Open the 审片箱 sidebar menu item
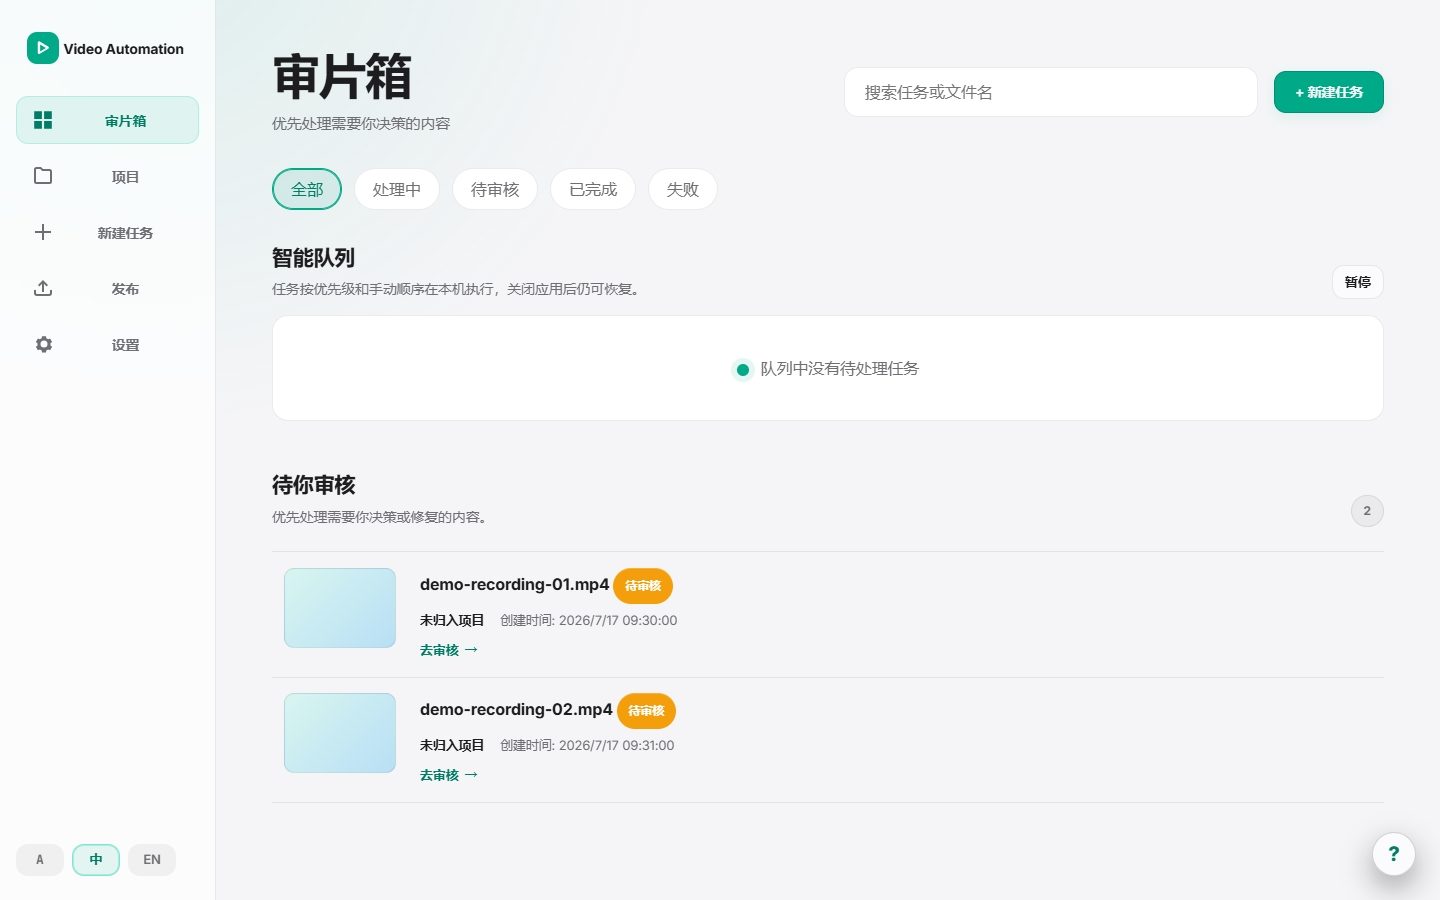Viewport: 1440px width, 900px height. [x=108, y=120]
